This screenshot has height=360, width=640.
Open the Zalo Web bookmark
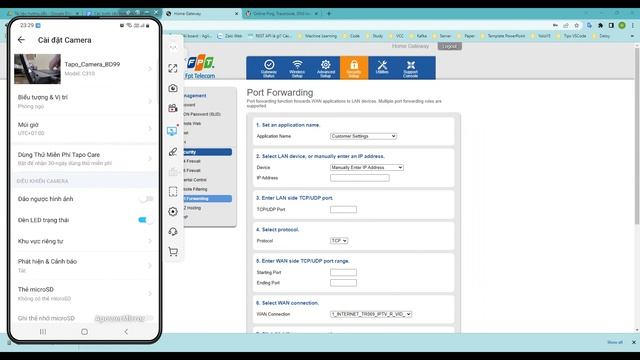coord(230,36)
